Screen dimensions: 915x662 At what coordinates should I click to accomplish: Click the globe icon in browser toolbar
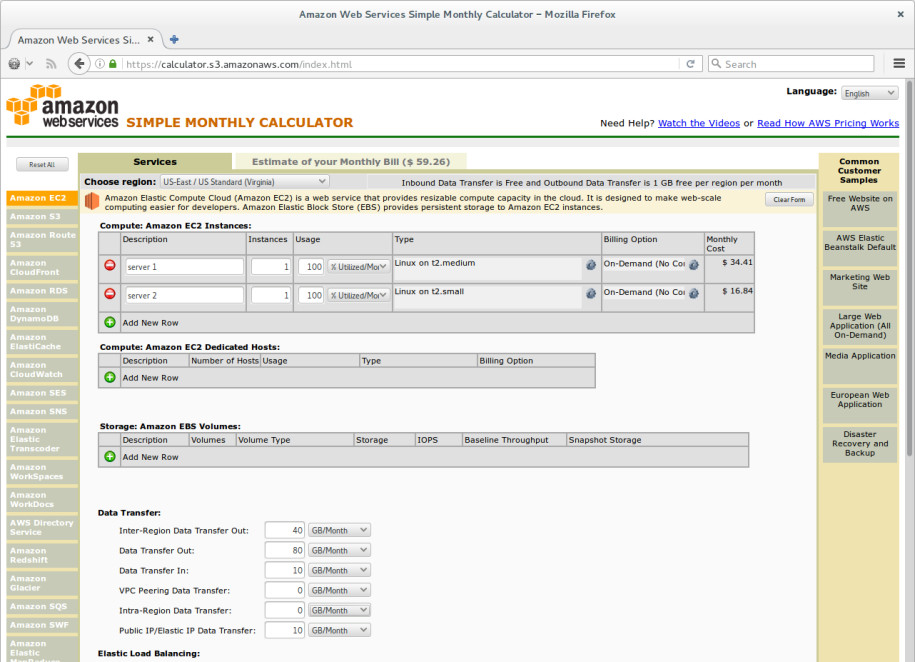coord(15,64)
